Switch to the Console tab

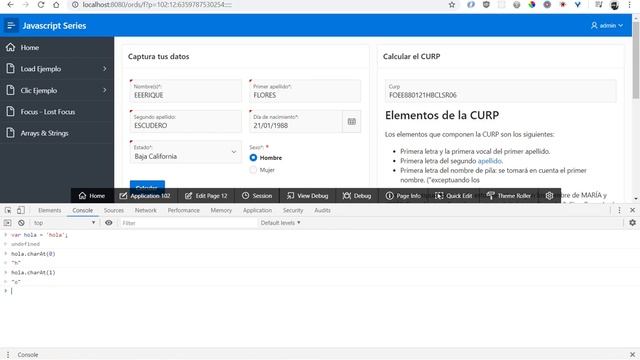point(82,210)
